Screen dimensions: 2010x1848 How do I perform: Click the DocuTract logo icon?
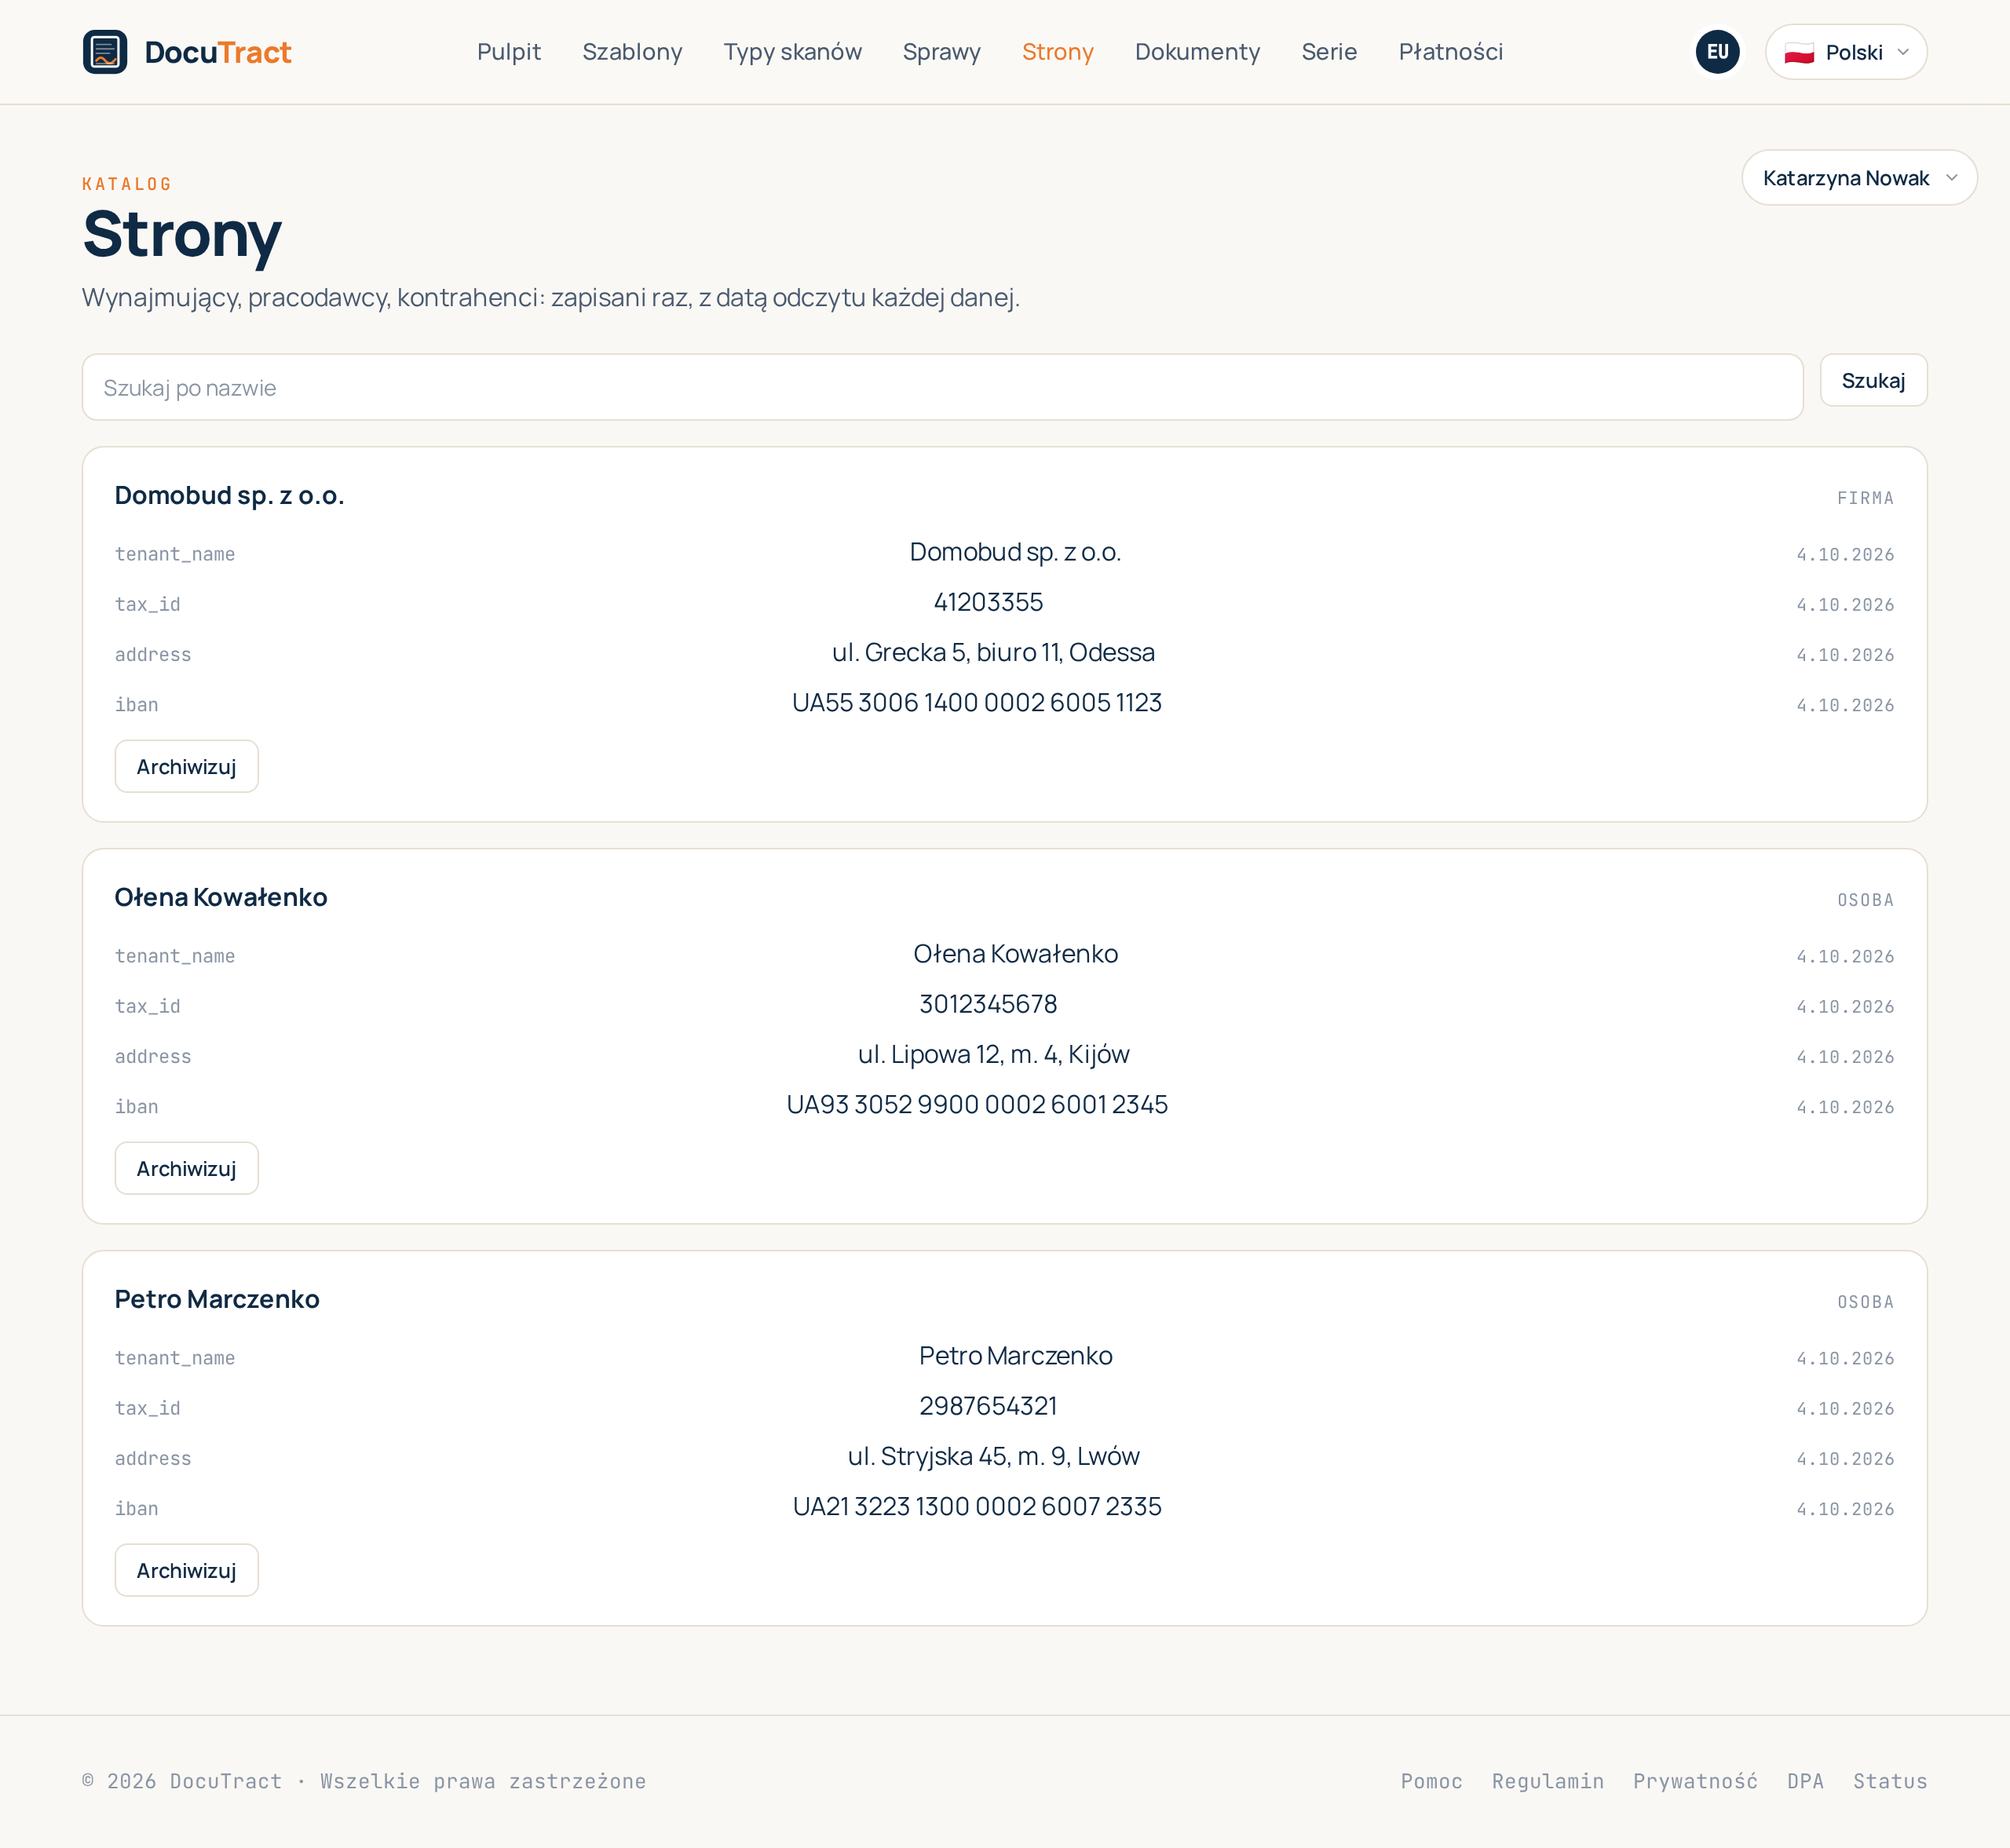pos(105,52)
